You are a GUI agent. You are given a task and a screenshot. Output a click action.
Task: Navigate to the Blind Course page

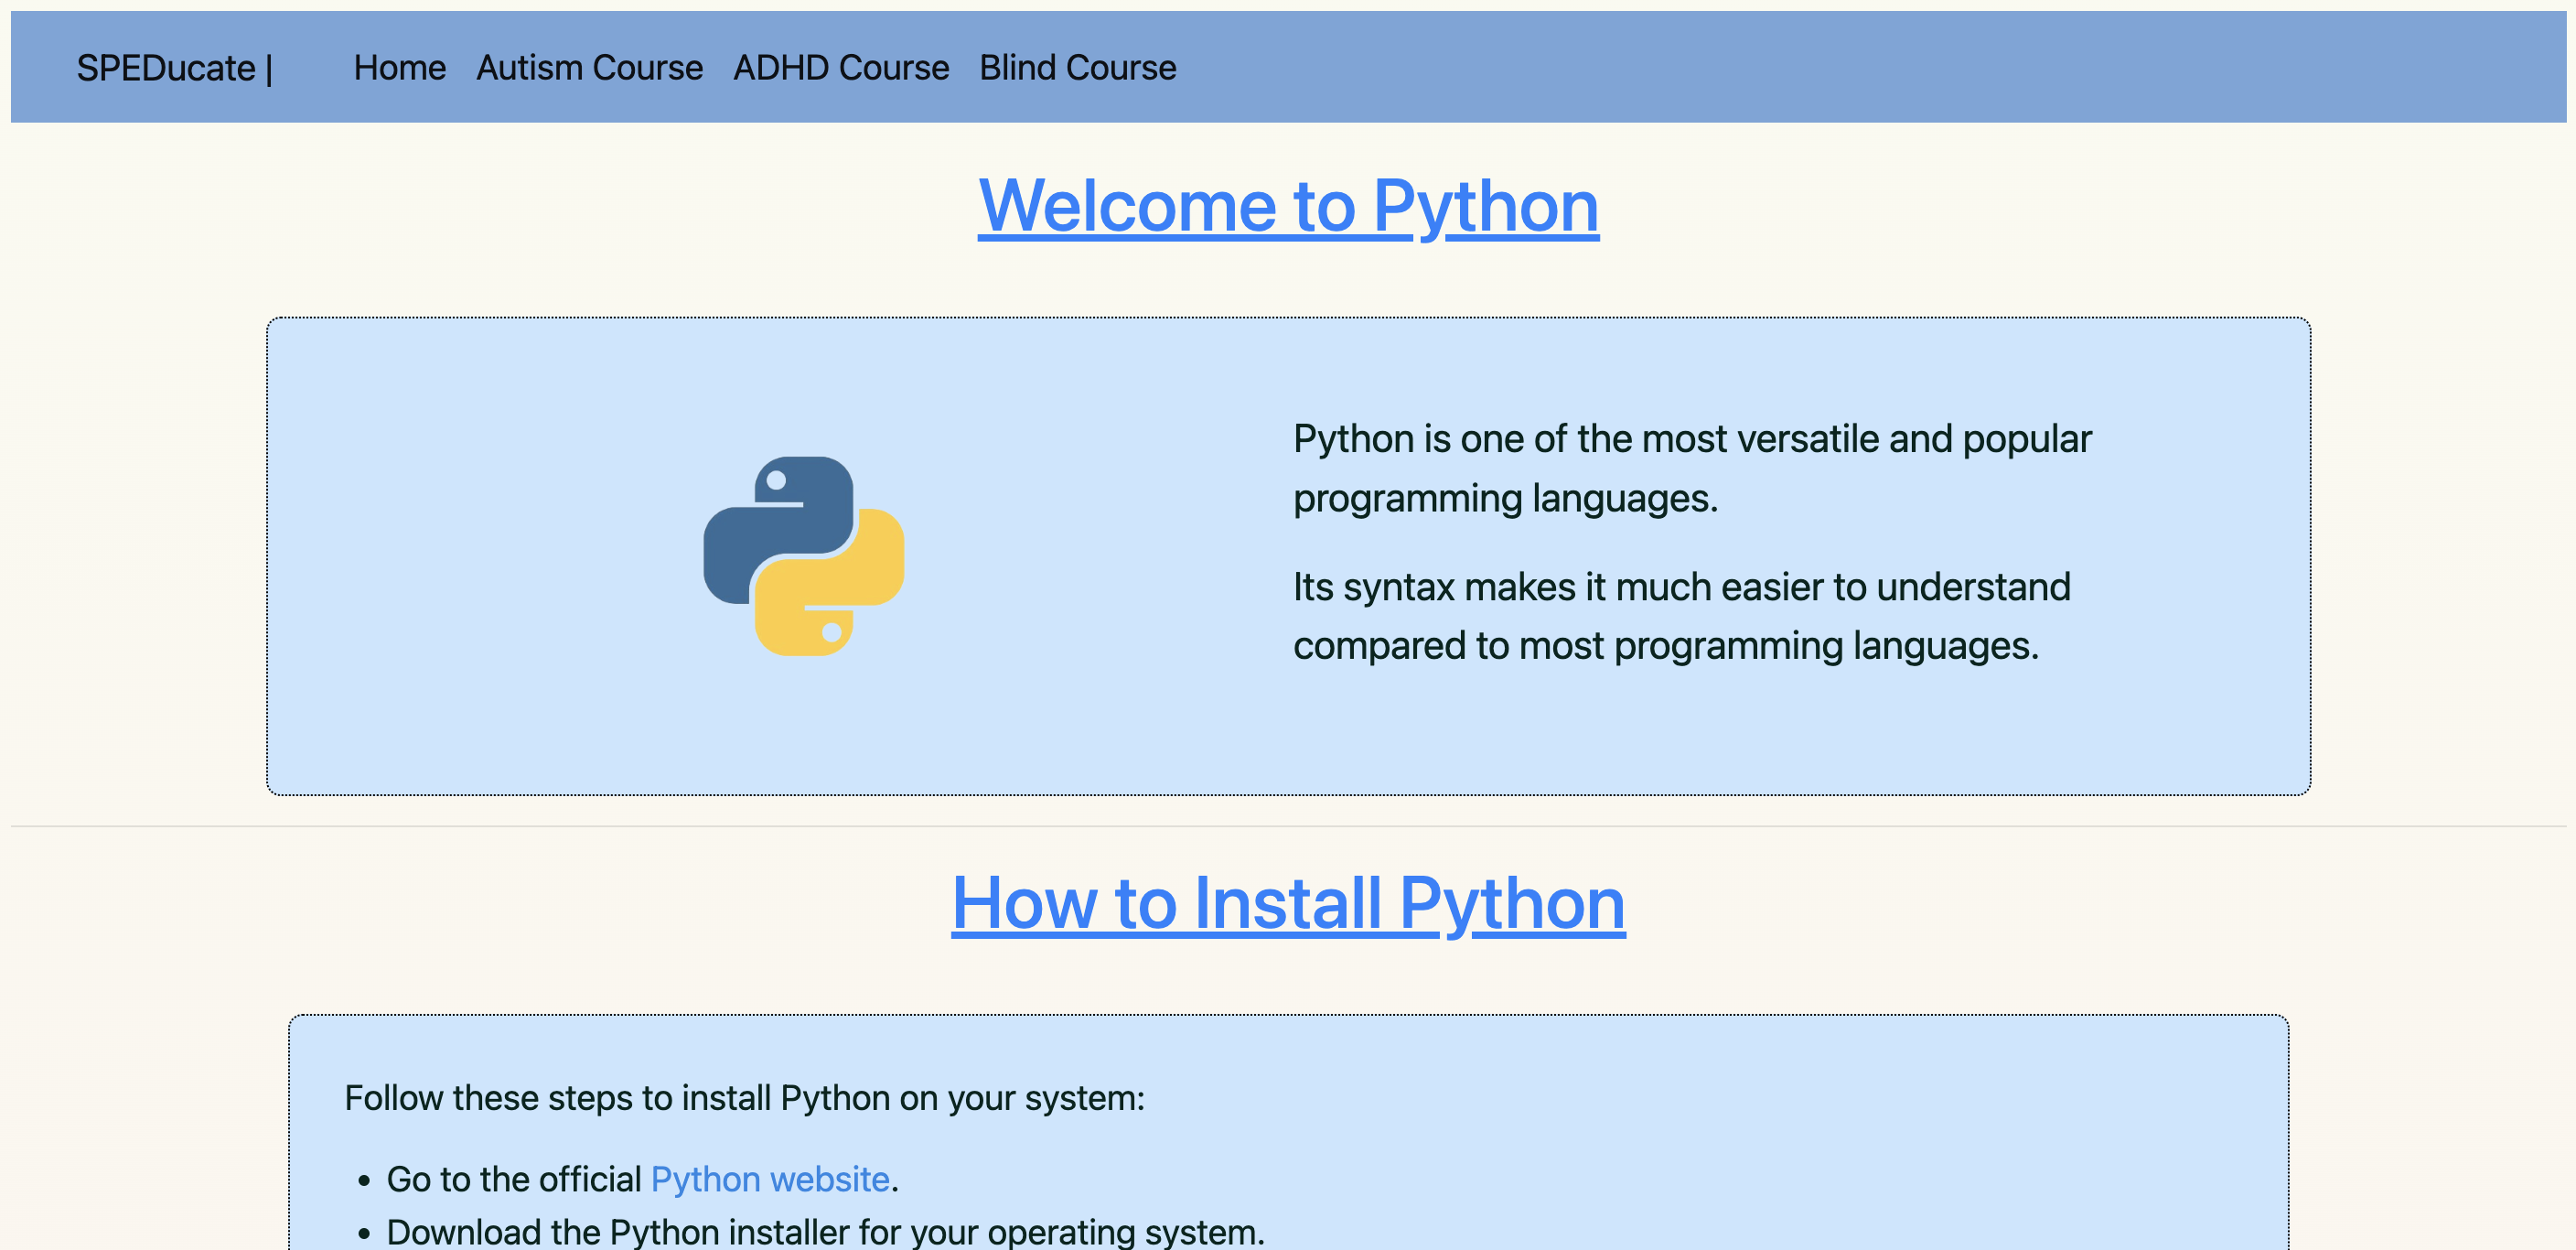pos(1077,68)
